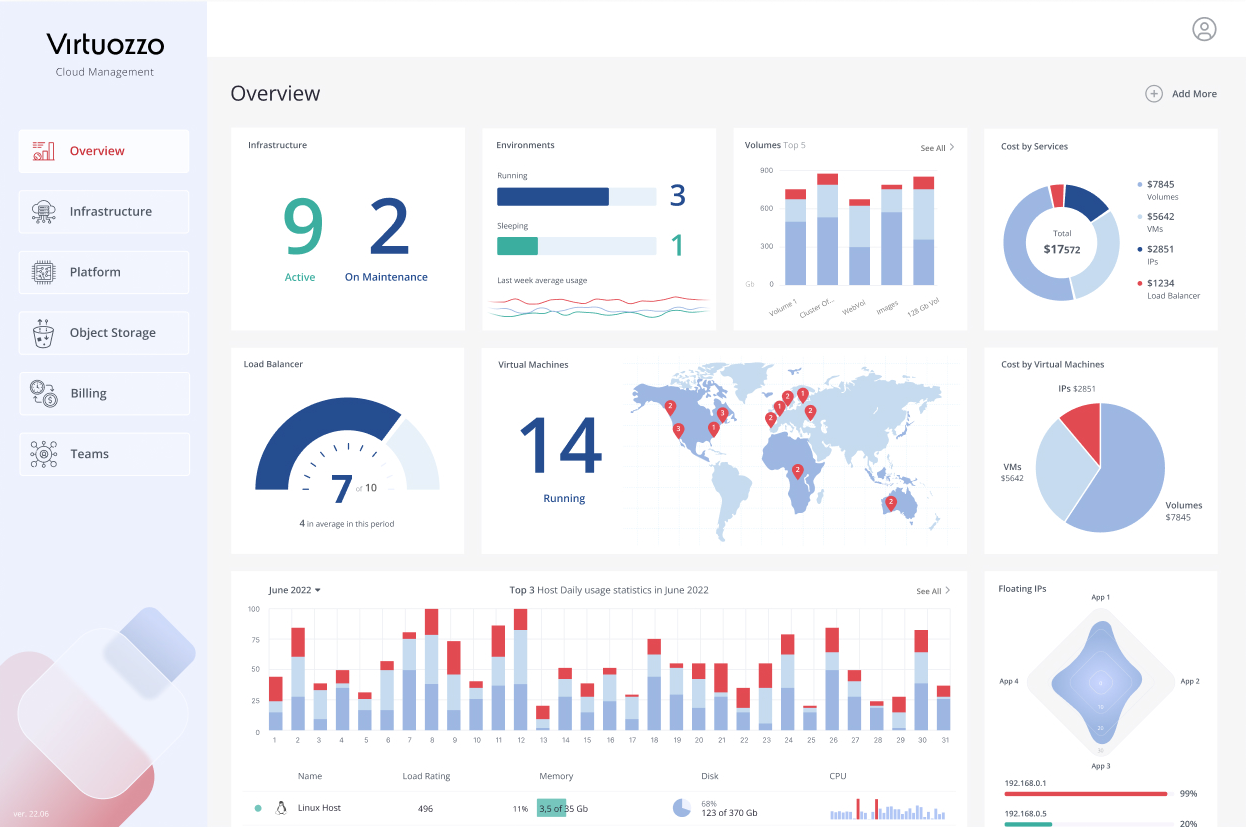The image size is (1246, 827).
Task: Click the Running environments progress bar
Action: 576,197
